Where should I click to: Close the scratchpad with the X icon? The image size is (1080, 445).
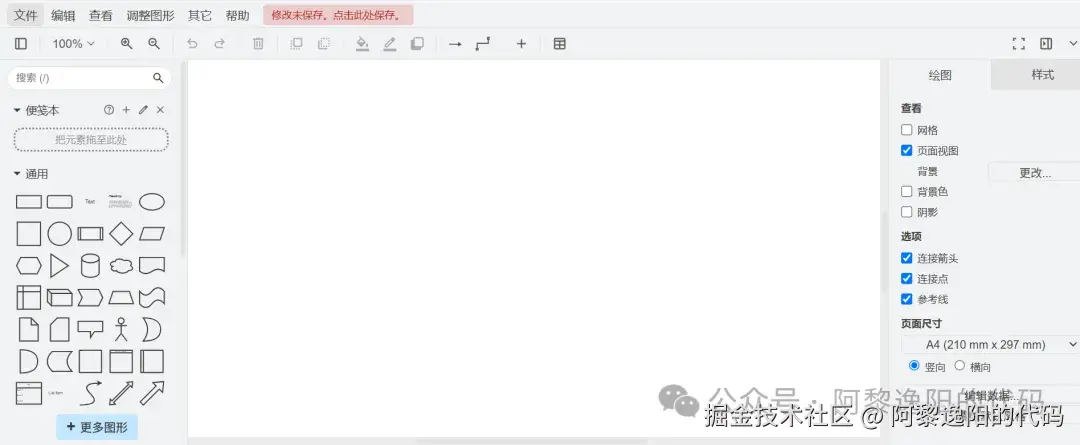[x=160, y=110]
